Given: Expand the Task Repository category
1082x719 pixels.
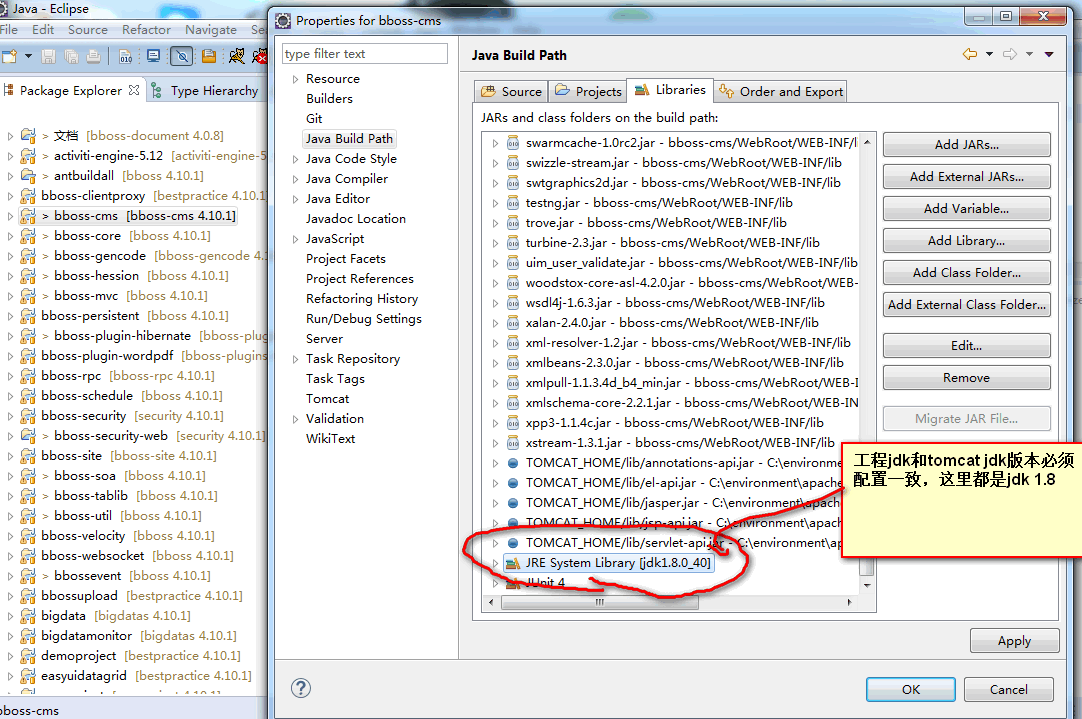Looking at the screenshot, I should (295, 360).
